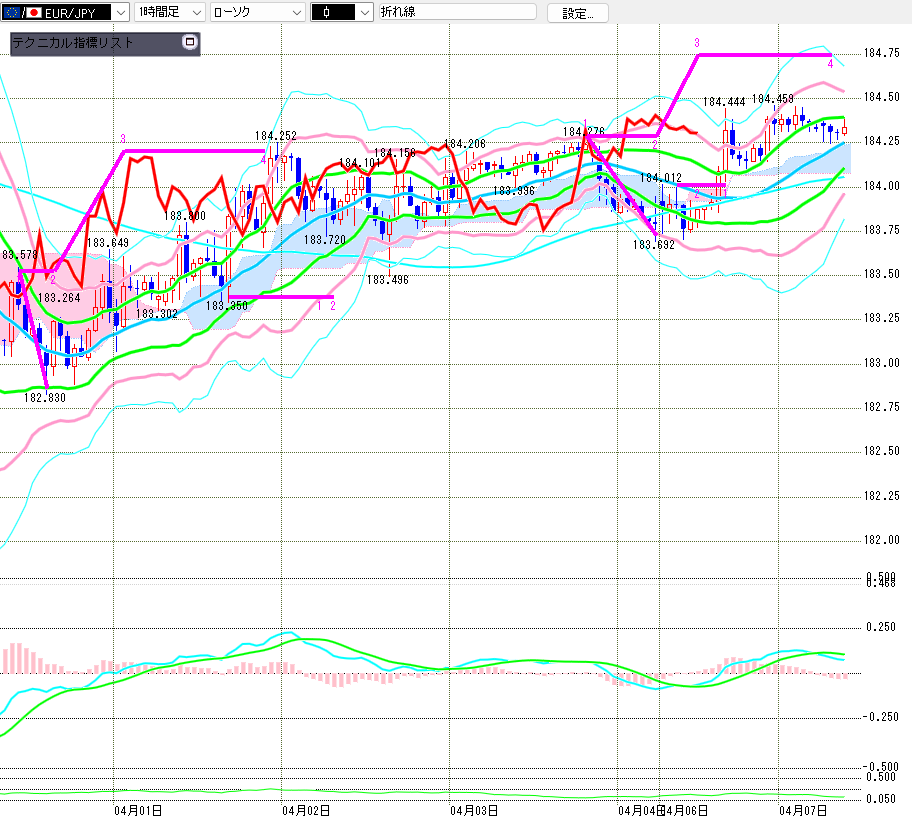The width and height of the screenshot is (912, 821).
Task: Click the 04月07日 date on time axis
Action: pyautogui.click(x=803, y=811)
